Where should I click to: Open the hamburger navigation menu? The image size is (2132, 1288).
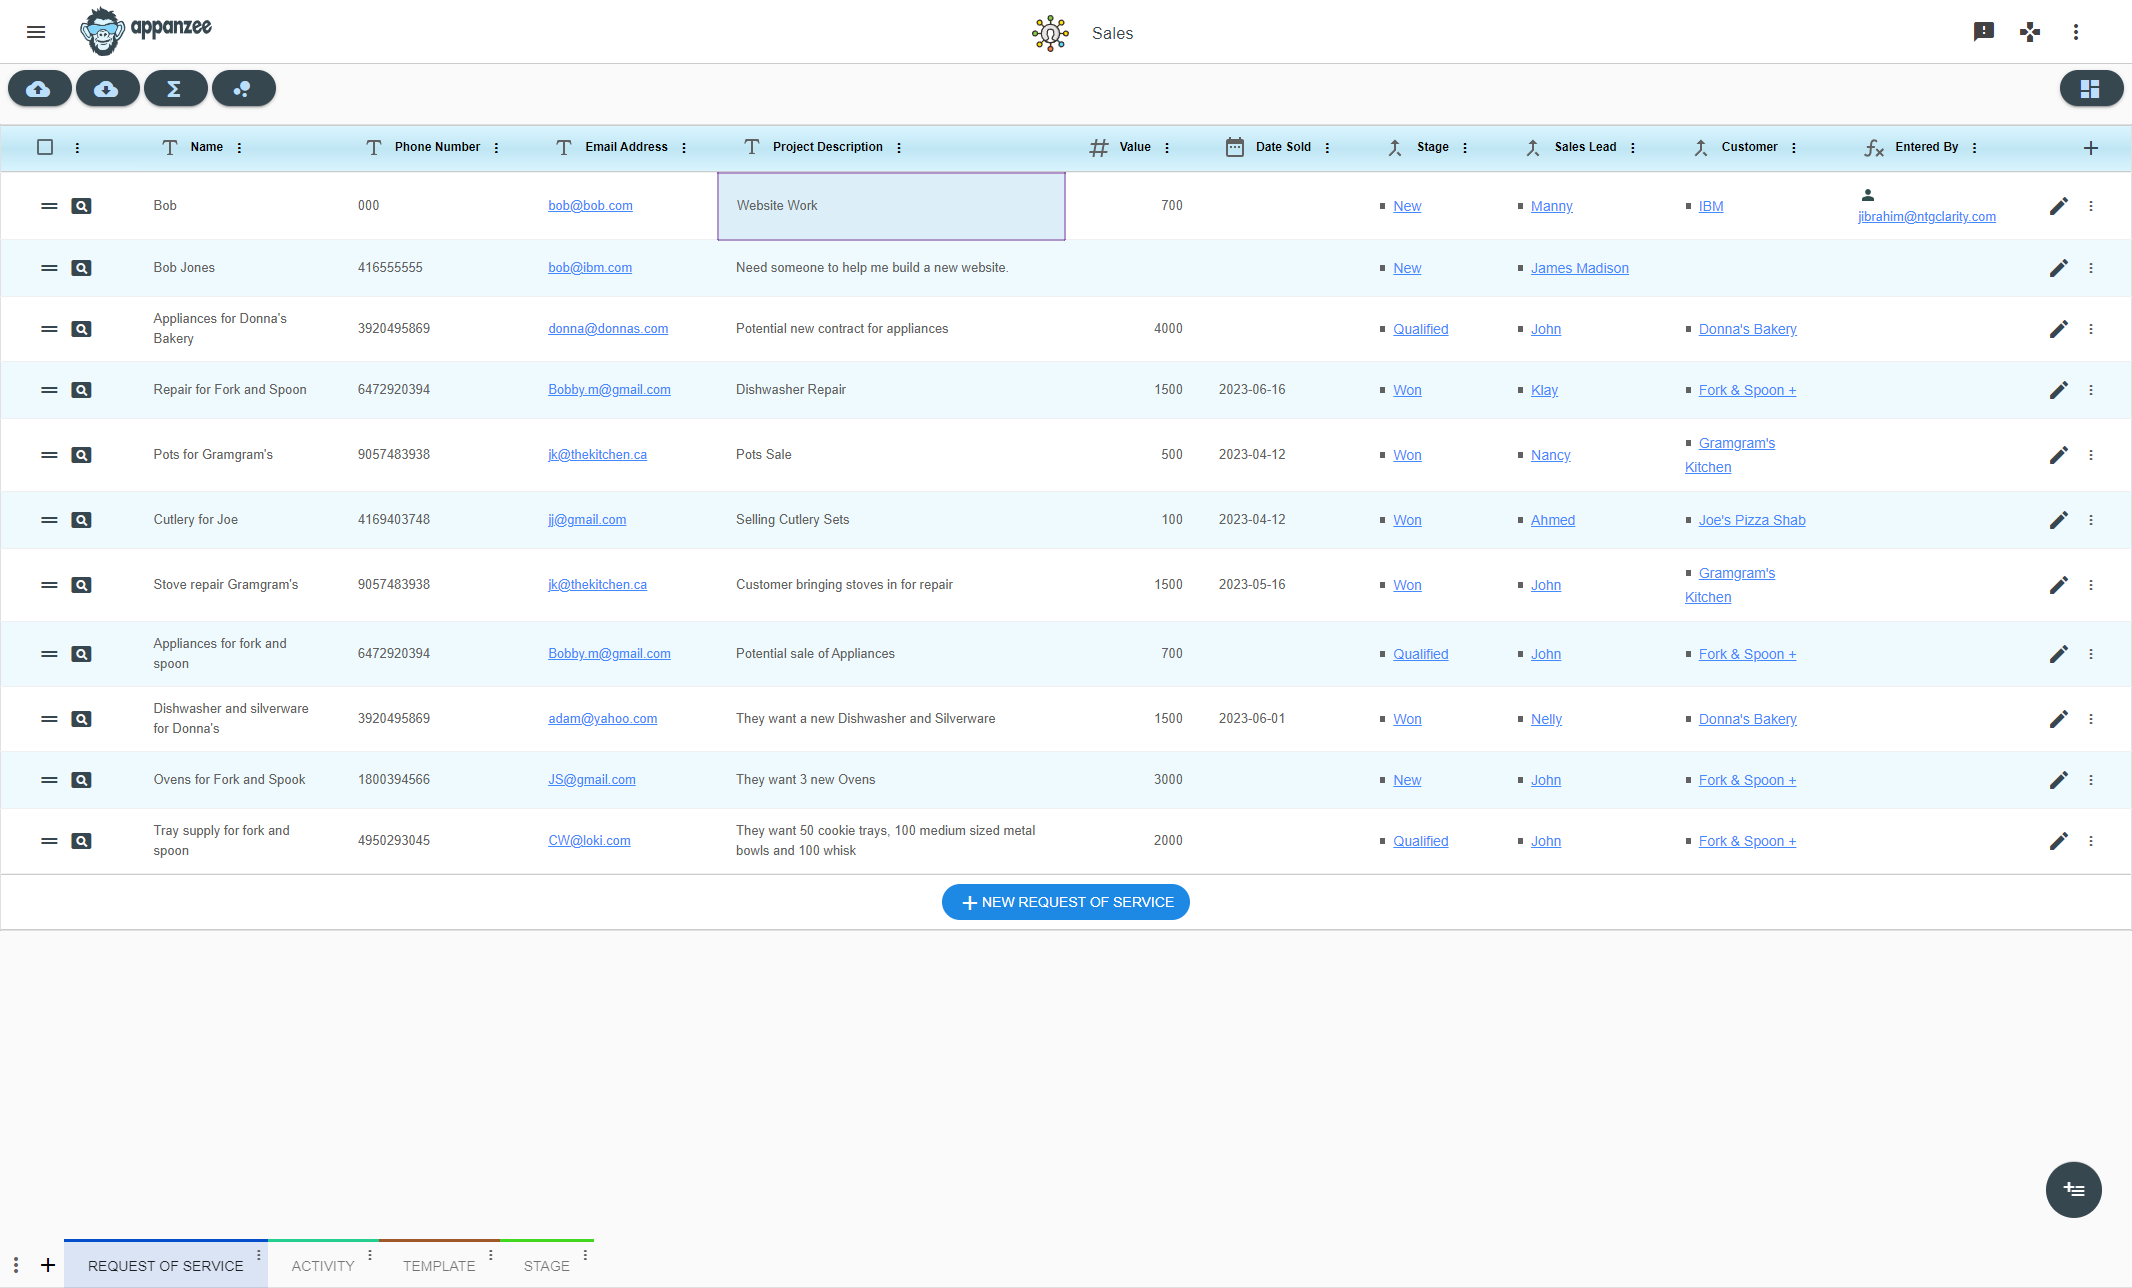tap(36, 32)
